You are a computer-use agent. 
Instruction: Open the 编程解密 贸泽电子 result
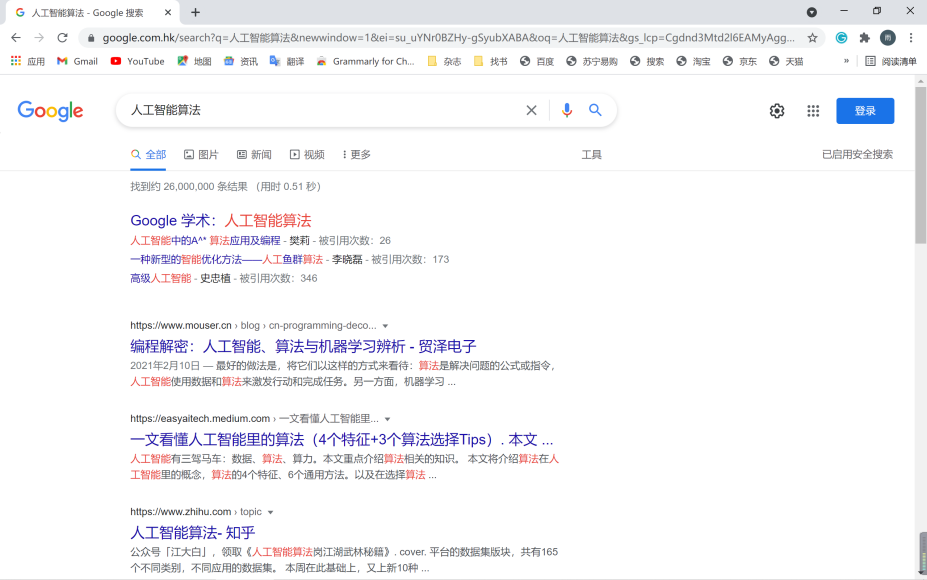coord(303,346)
